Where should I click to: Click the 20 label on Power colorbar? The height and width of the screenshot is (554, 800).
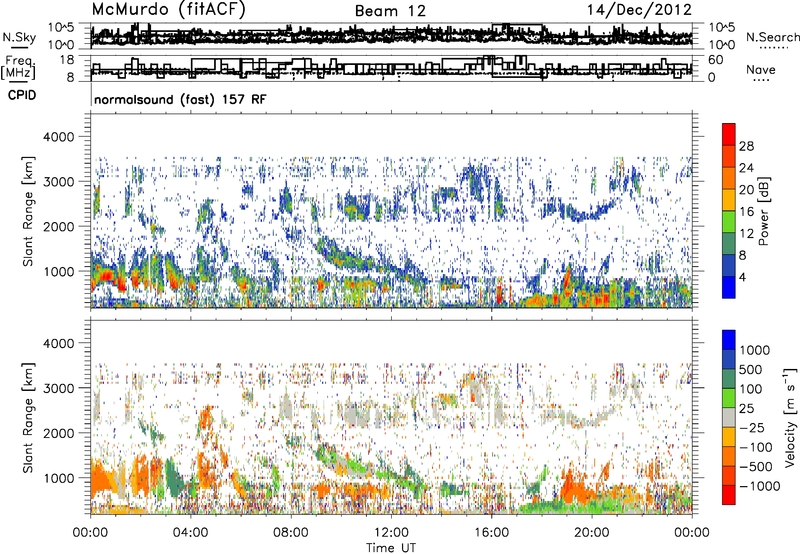click(746, 190)
